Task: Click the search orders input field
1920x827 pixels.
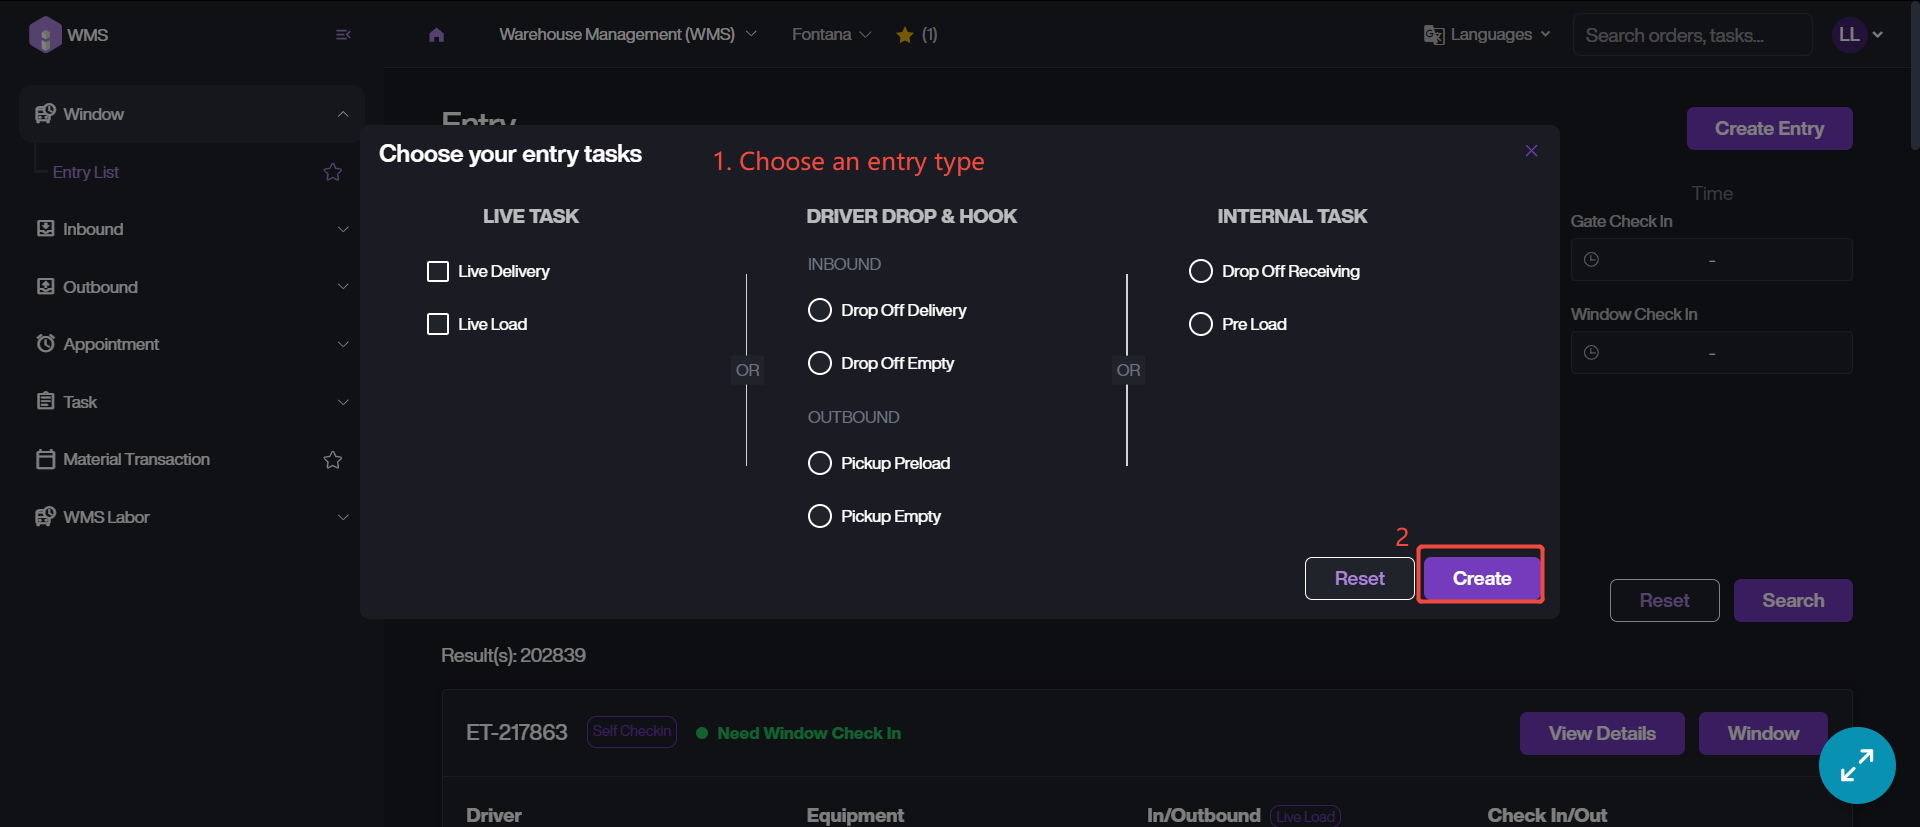Action: pyautogui.click(x=1692, y=35)
